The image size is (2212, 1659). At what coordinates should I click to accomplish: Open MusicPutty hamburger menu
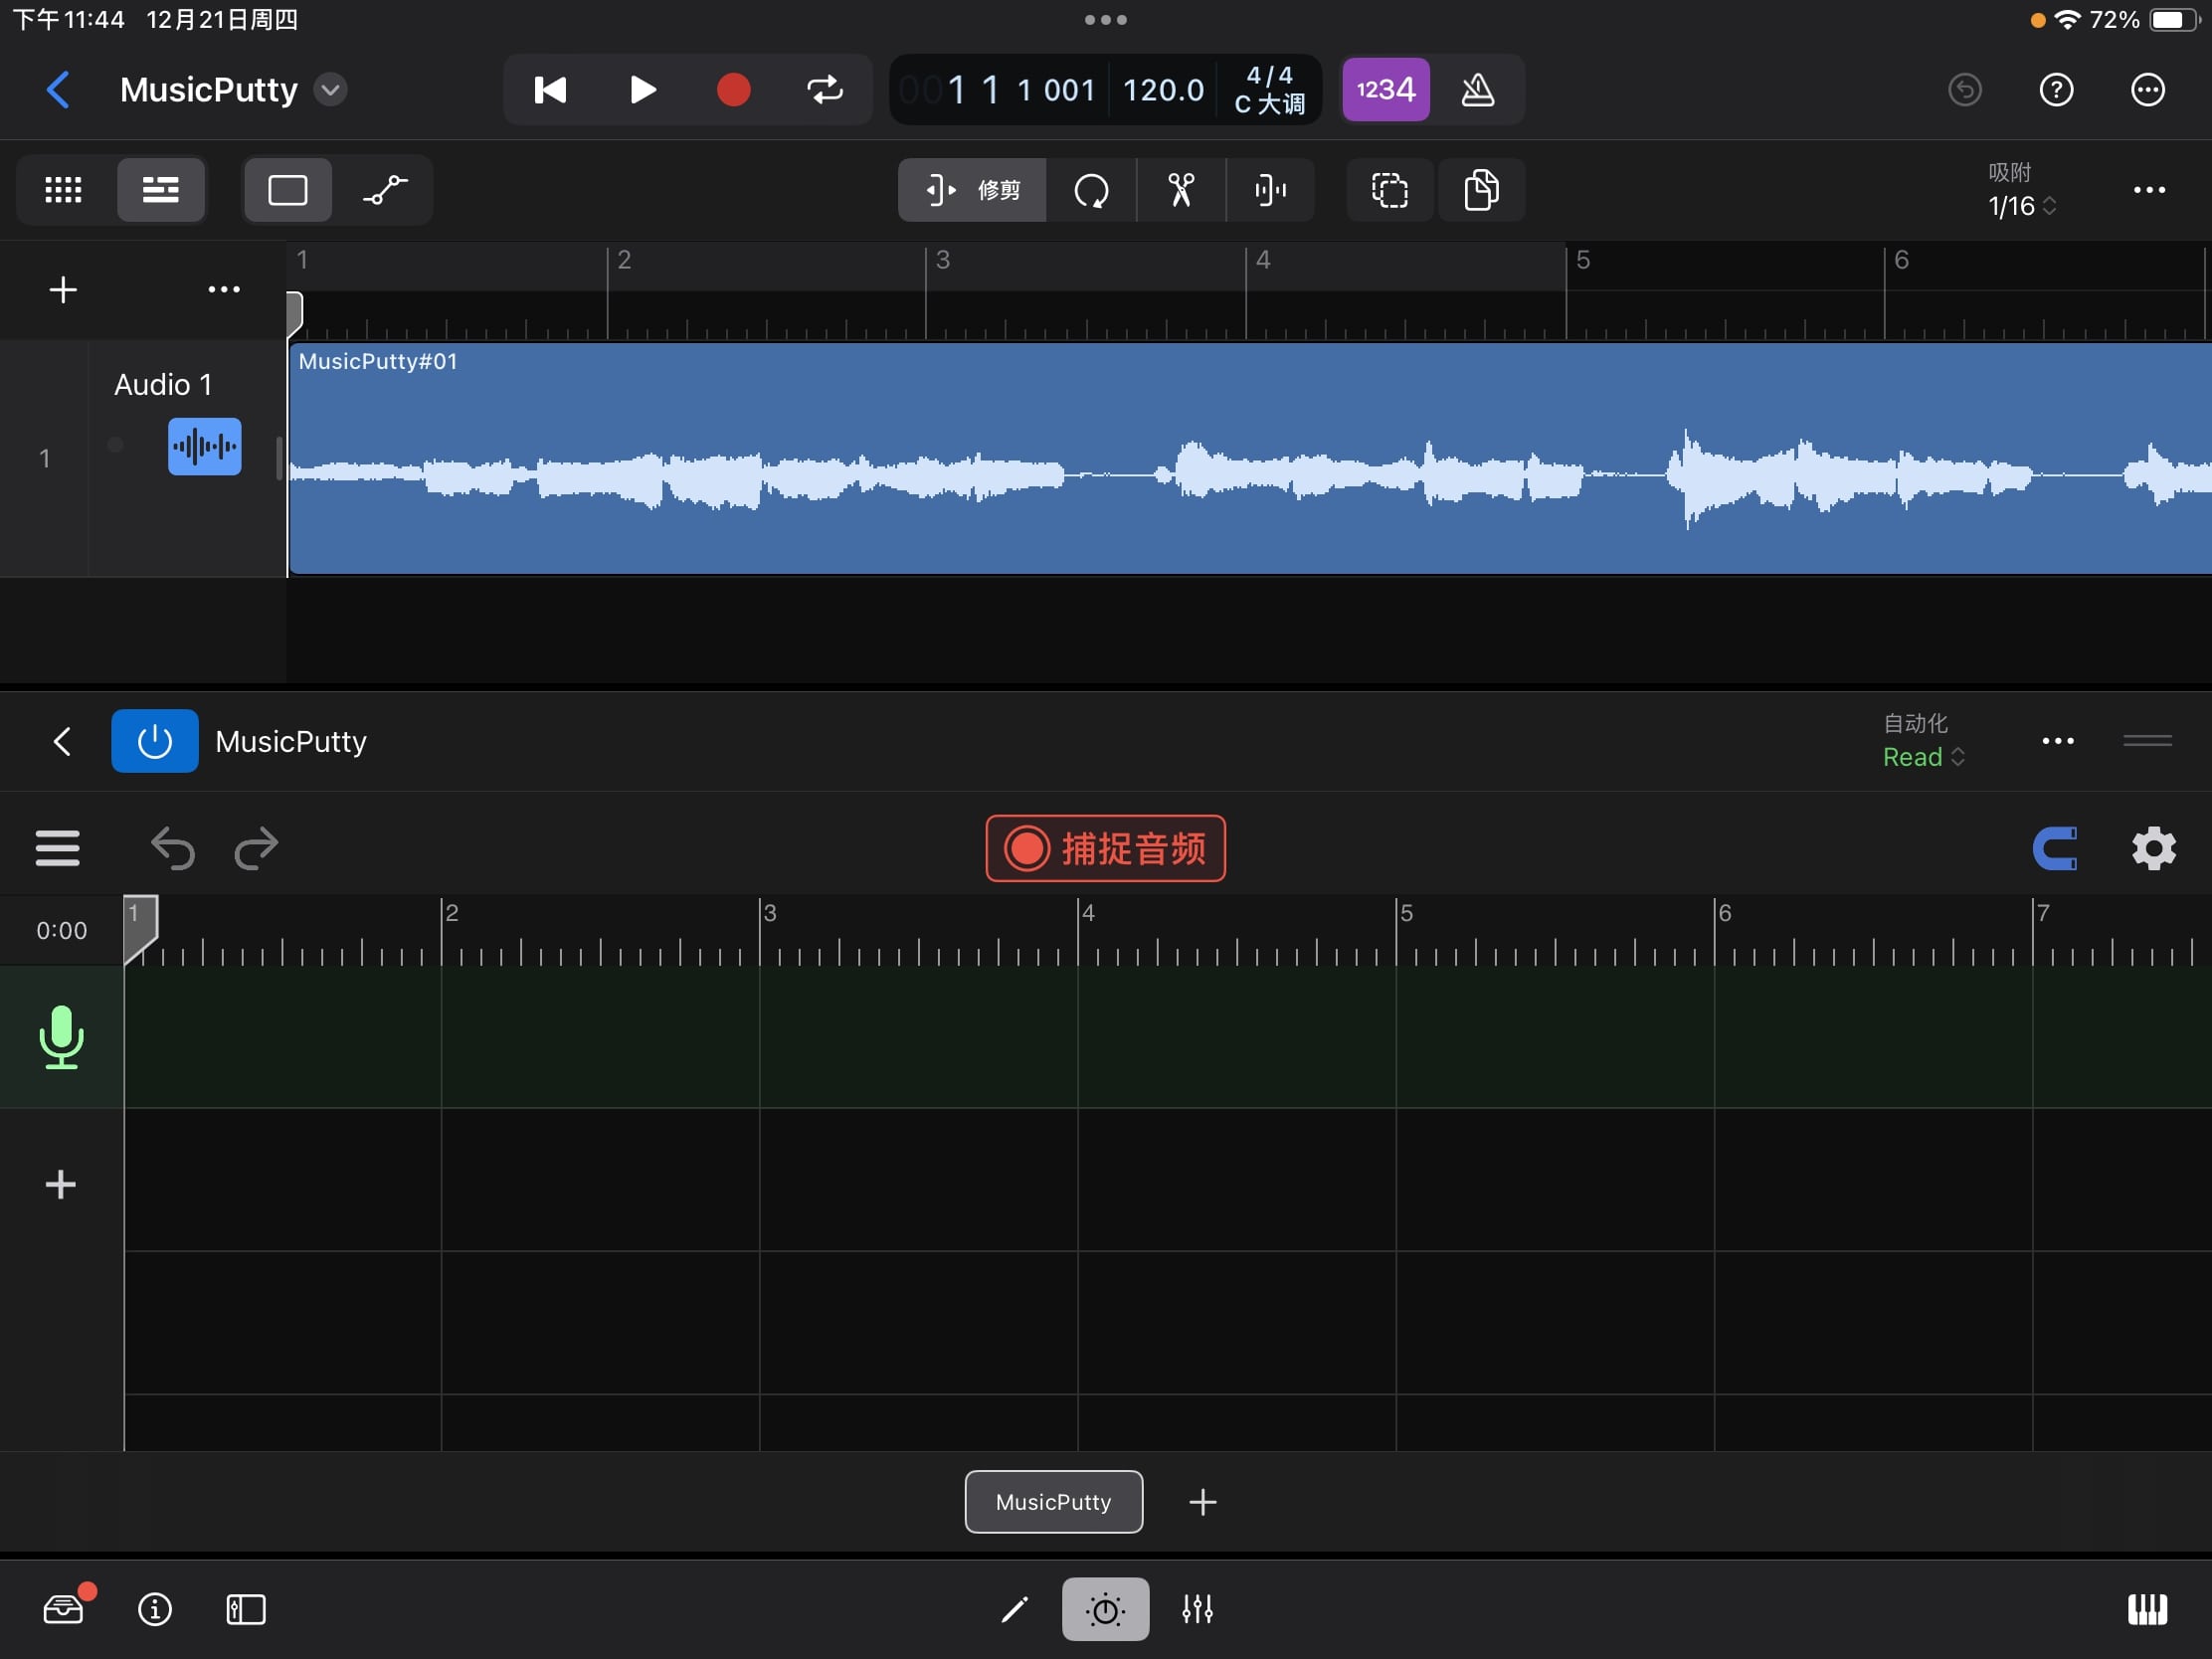(x=57, y=849)
